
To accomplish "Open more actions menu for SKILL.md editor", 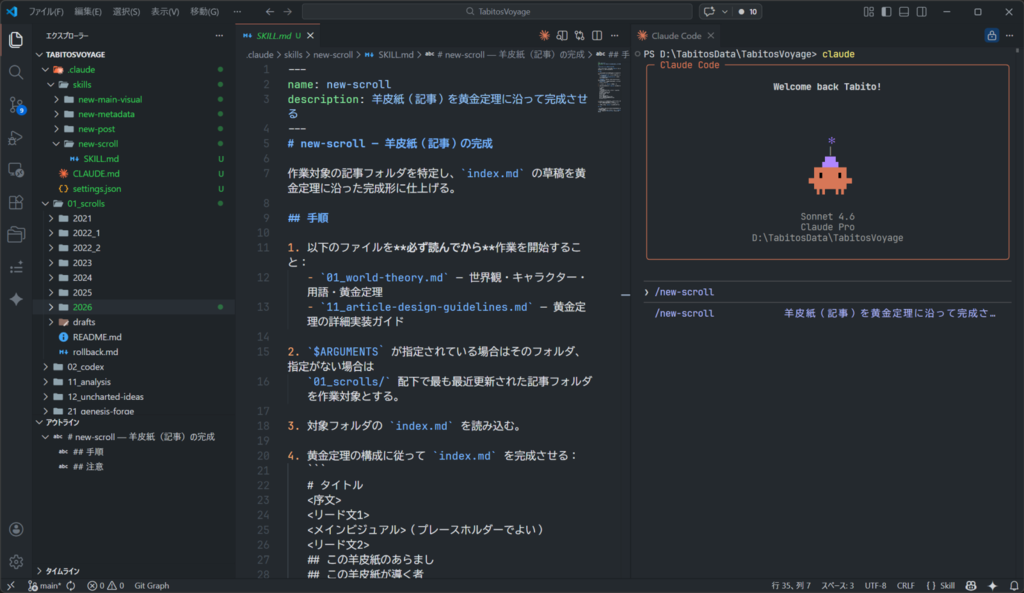I will tap(615, 35).
